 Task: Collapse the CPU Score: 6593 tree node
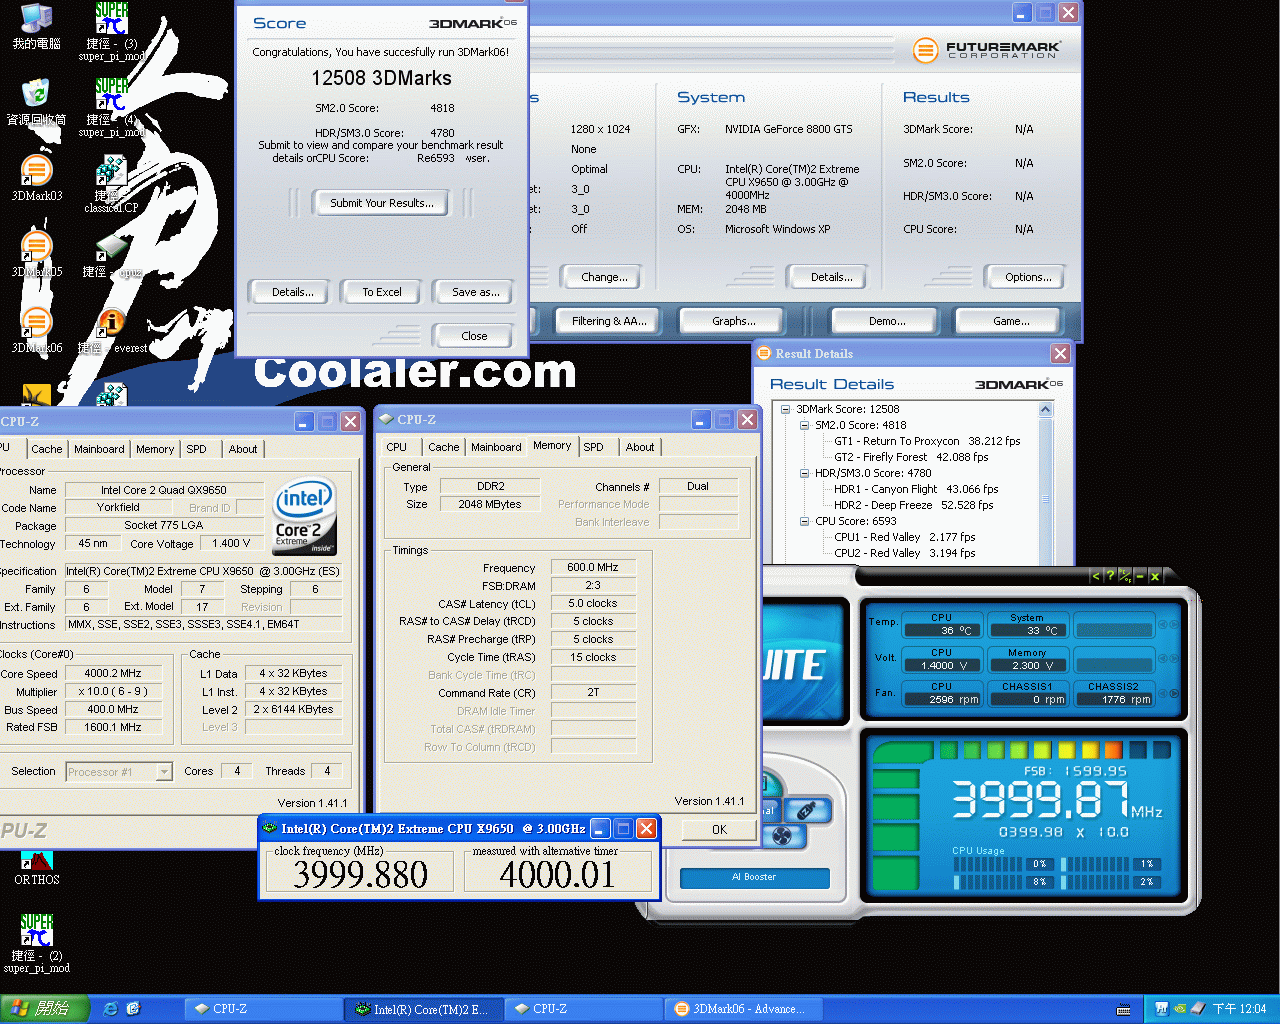coord(804,521)
